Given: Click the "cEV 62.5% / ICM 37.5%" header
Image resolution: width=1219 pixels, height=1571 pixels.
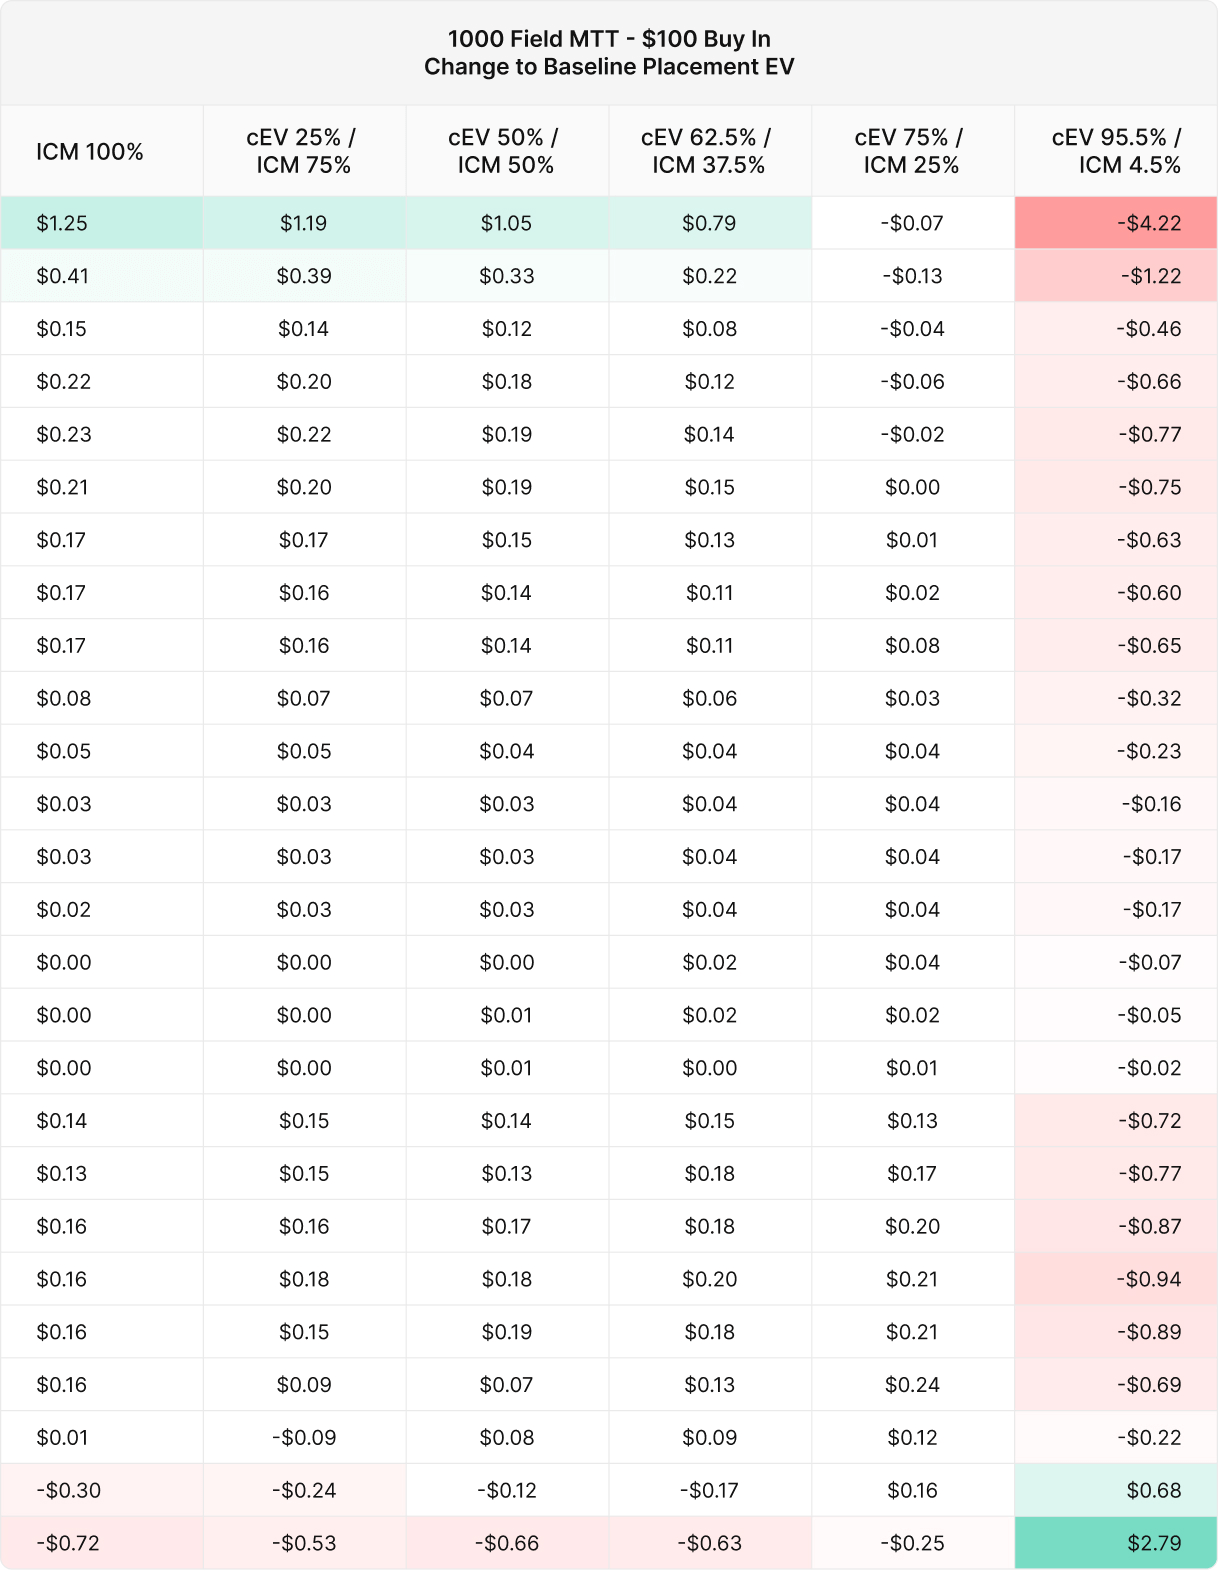Looking at the screenshot, I should pos(709,152).
